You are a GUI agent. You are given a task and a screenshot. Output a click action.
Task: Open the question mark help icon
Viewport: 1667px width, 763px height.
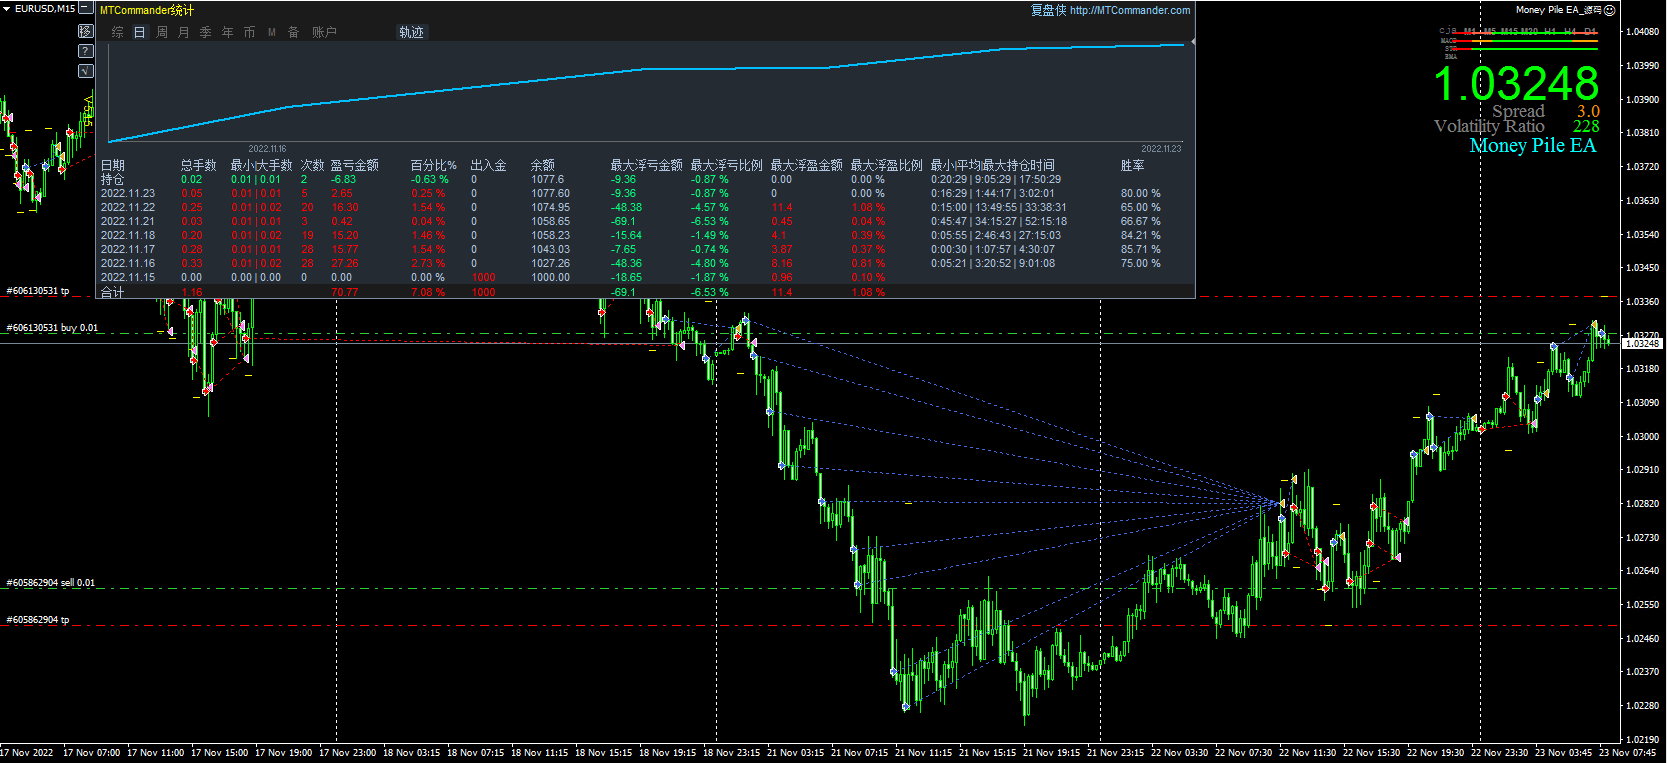[85, 51]
